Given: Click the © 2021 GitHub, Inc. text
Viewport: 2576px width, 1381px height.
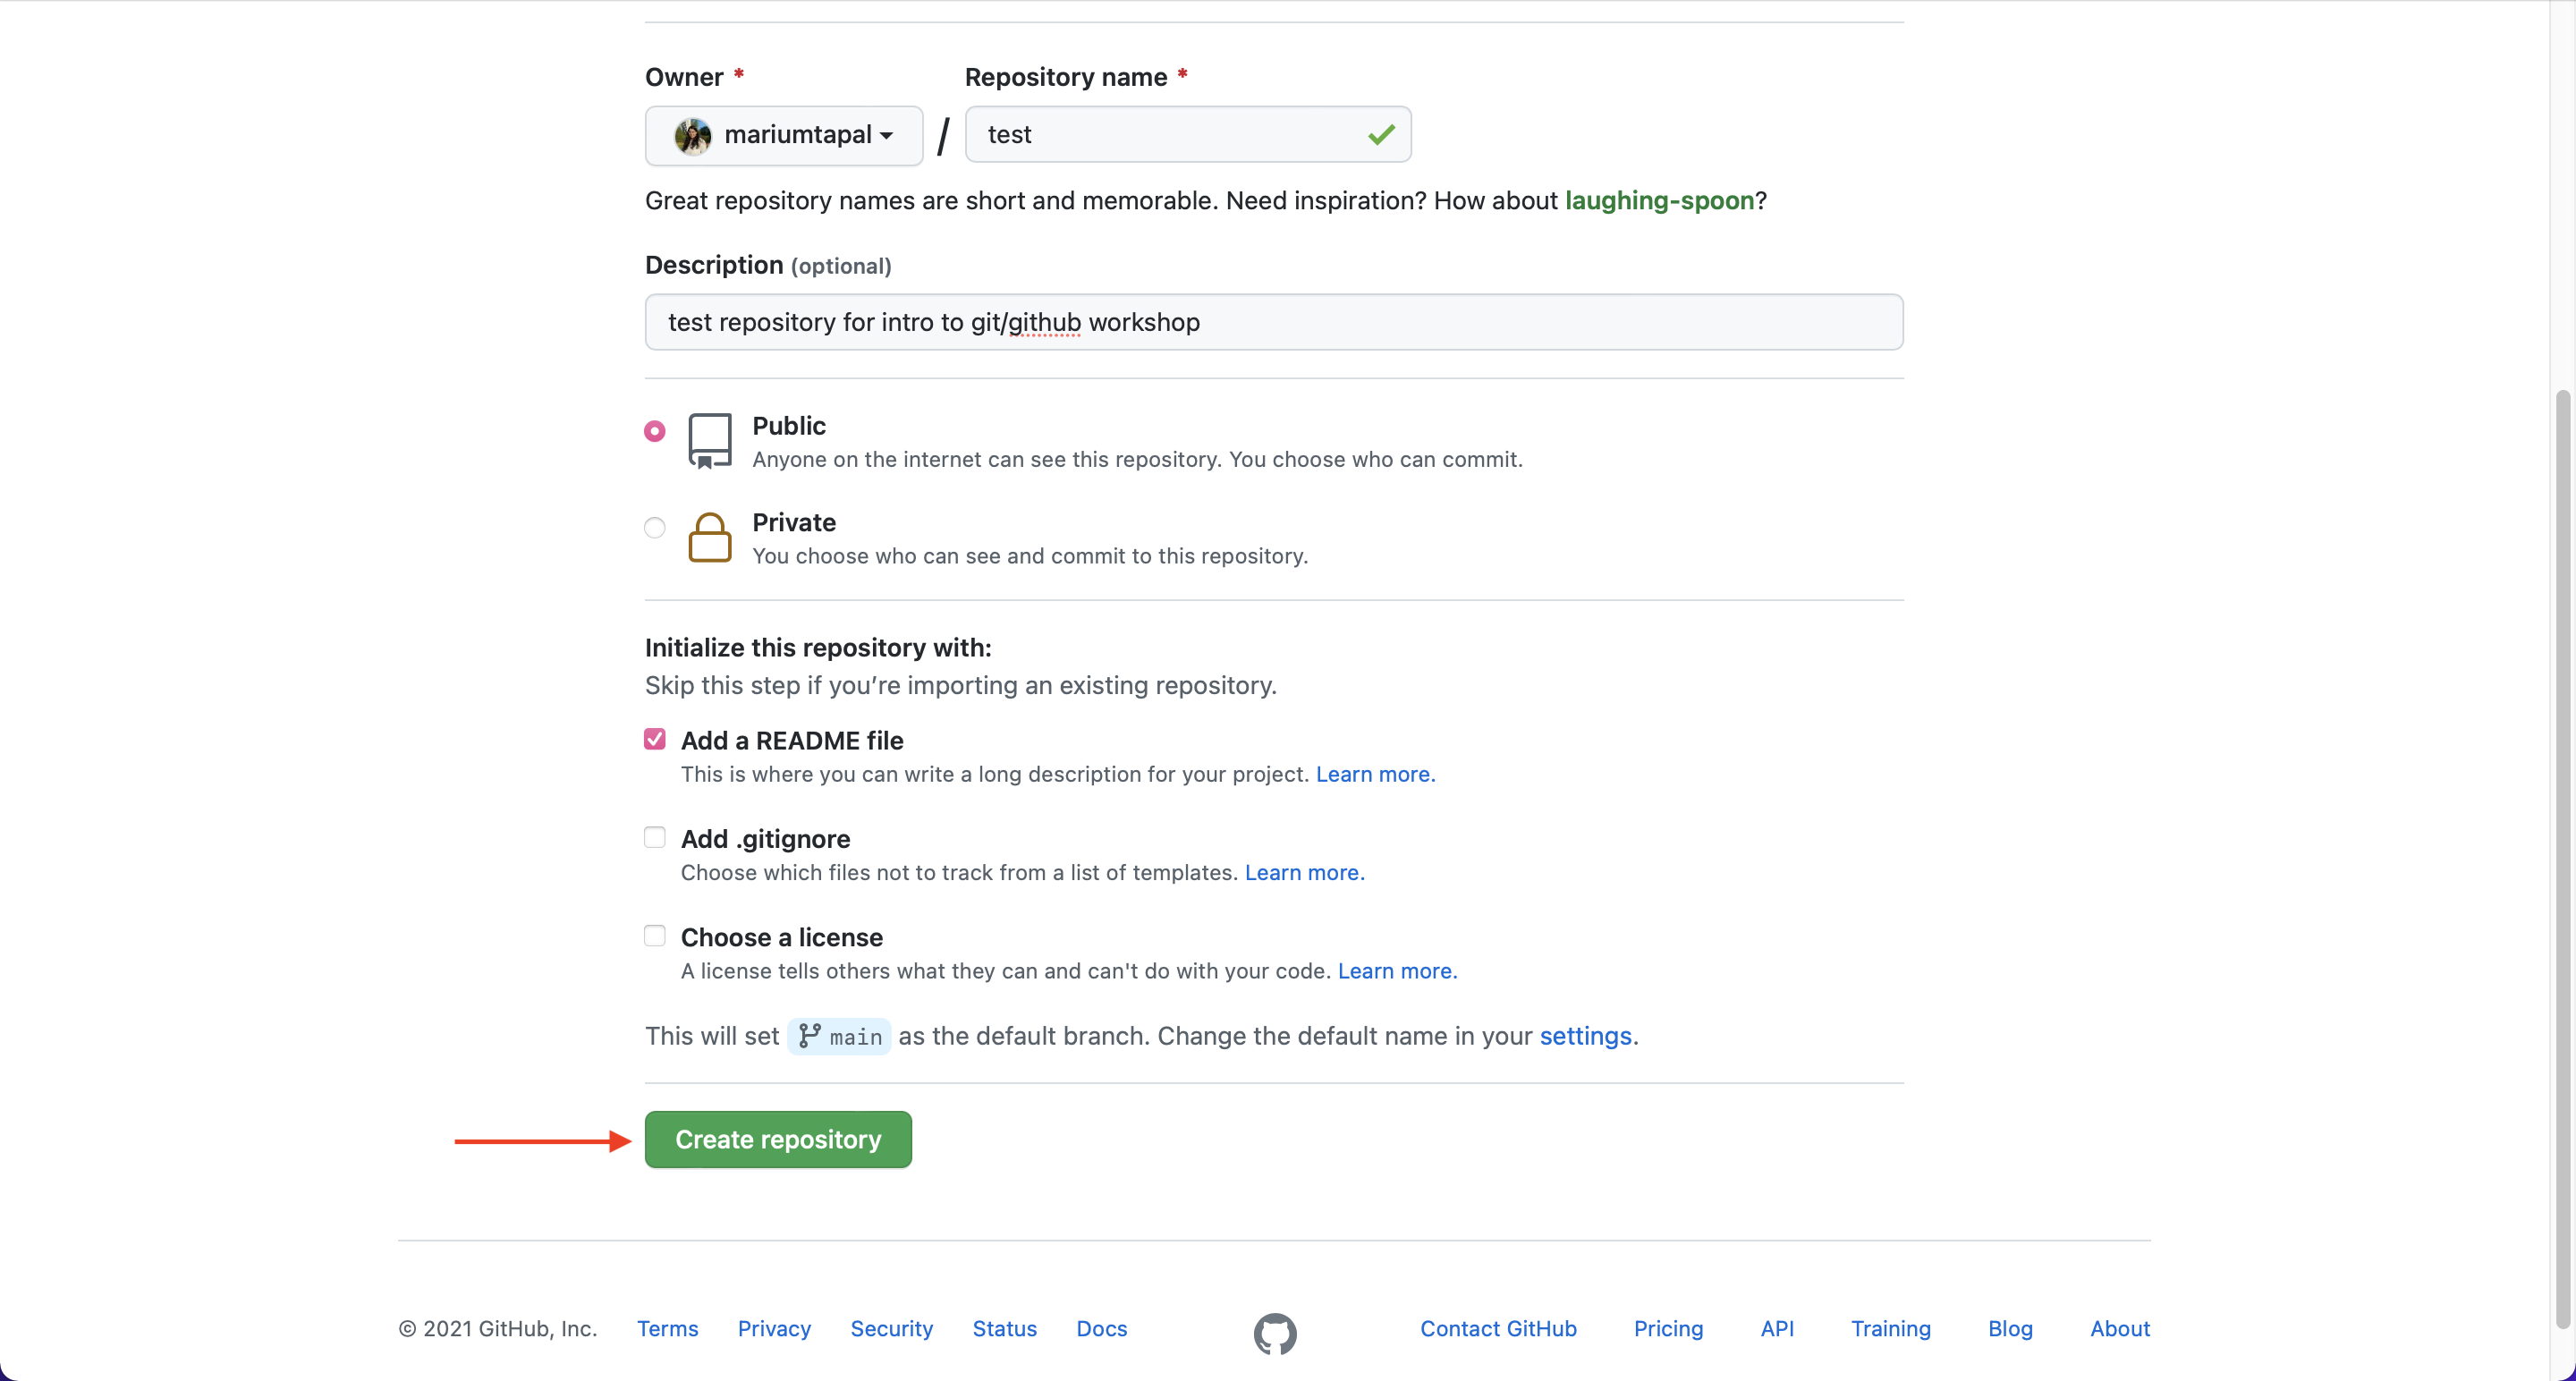Looking at the screenshot, I should [x=497, y=1328].
